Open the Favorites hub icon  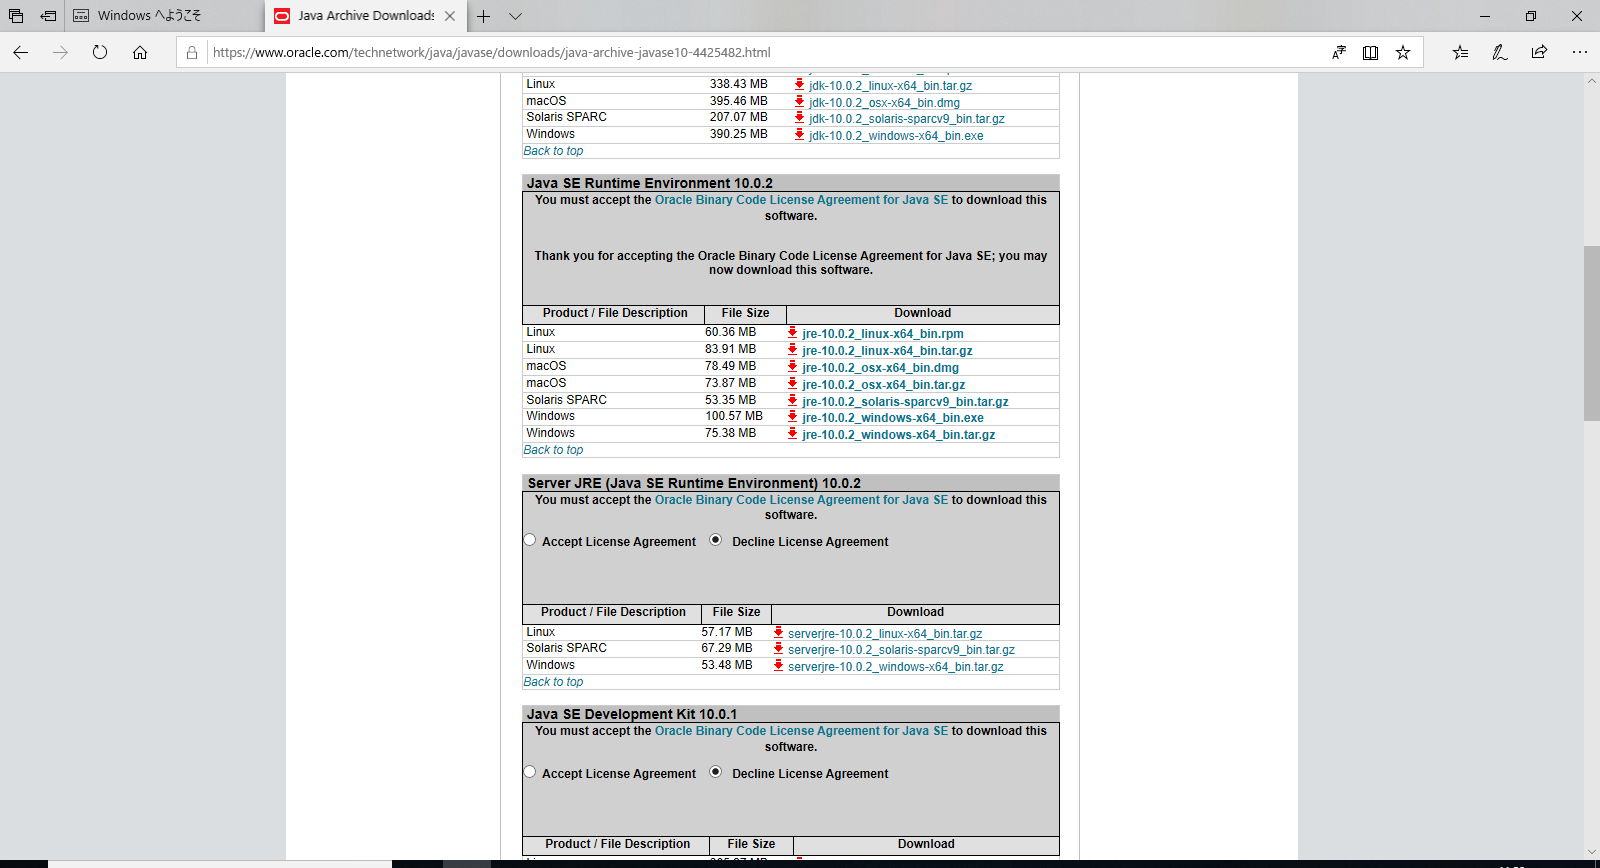click(x=1460, y=52)
